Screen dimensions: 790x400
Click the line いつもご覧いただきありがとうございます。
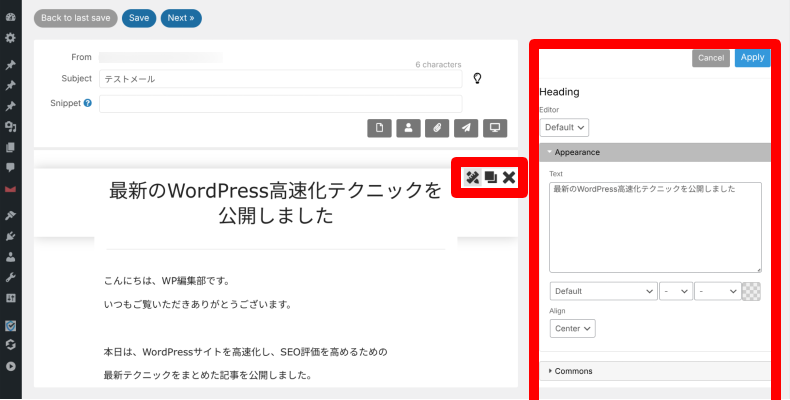pos(198,304)
